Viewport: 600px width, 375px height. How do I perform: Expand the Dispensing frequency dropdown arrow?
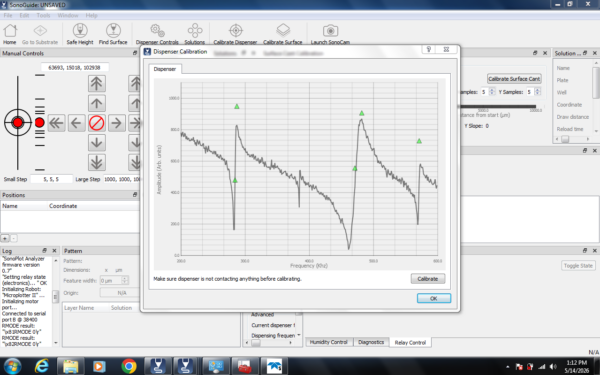[299, 335]
